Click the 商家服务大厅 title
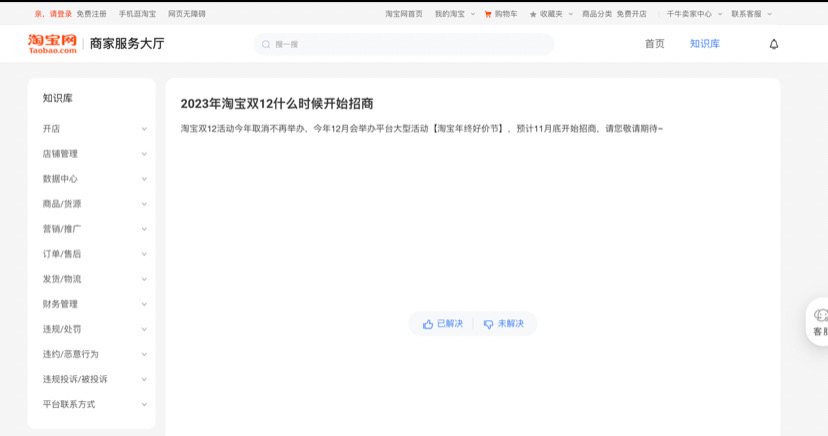Screen dimensions: 828x436 [x=127, y=44]
